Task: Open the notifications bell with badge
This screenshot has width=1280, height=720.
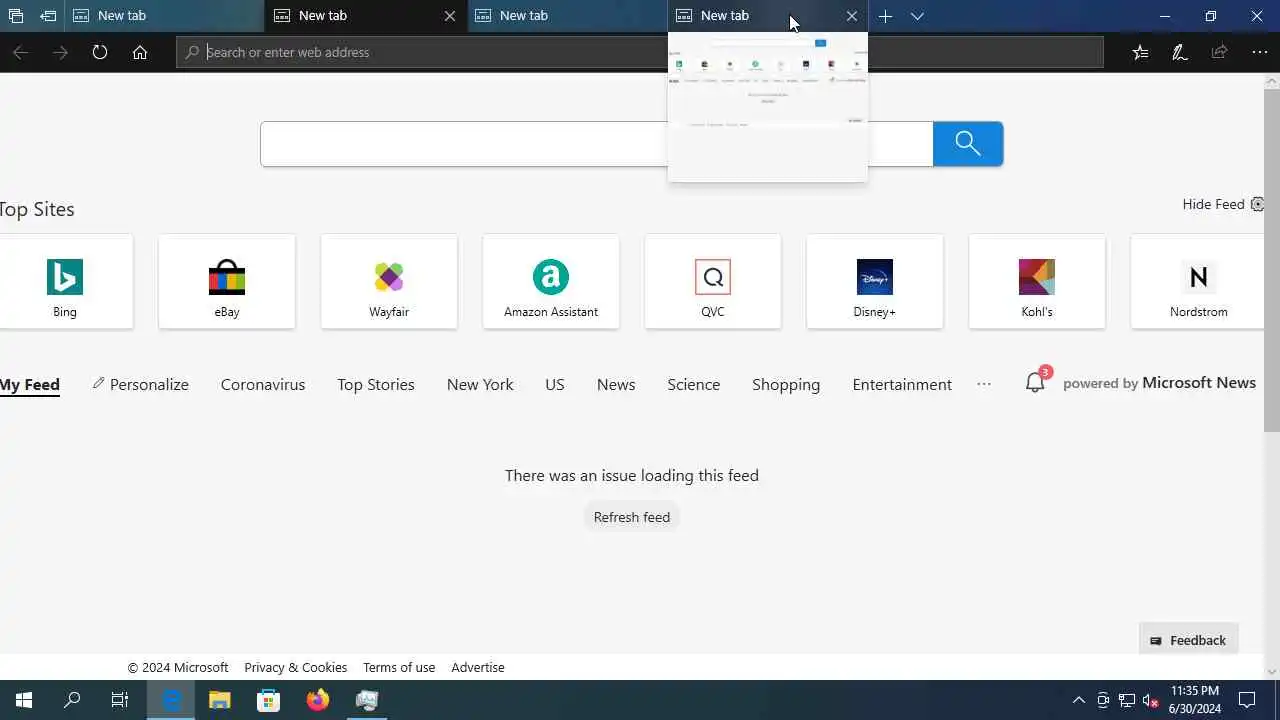Action: (x=1036, y=382)
